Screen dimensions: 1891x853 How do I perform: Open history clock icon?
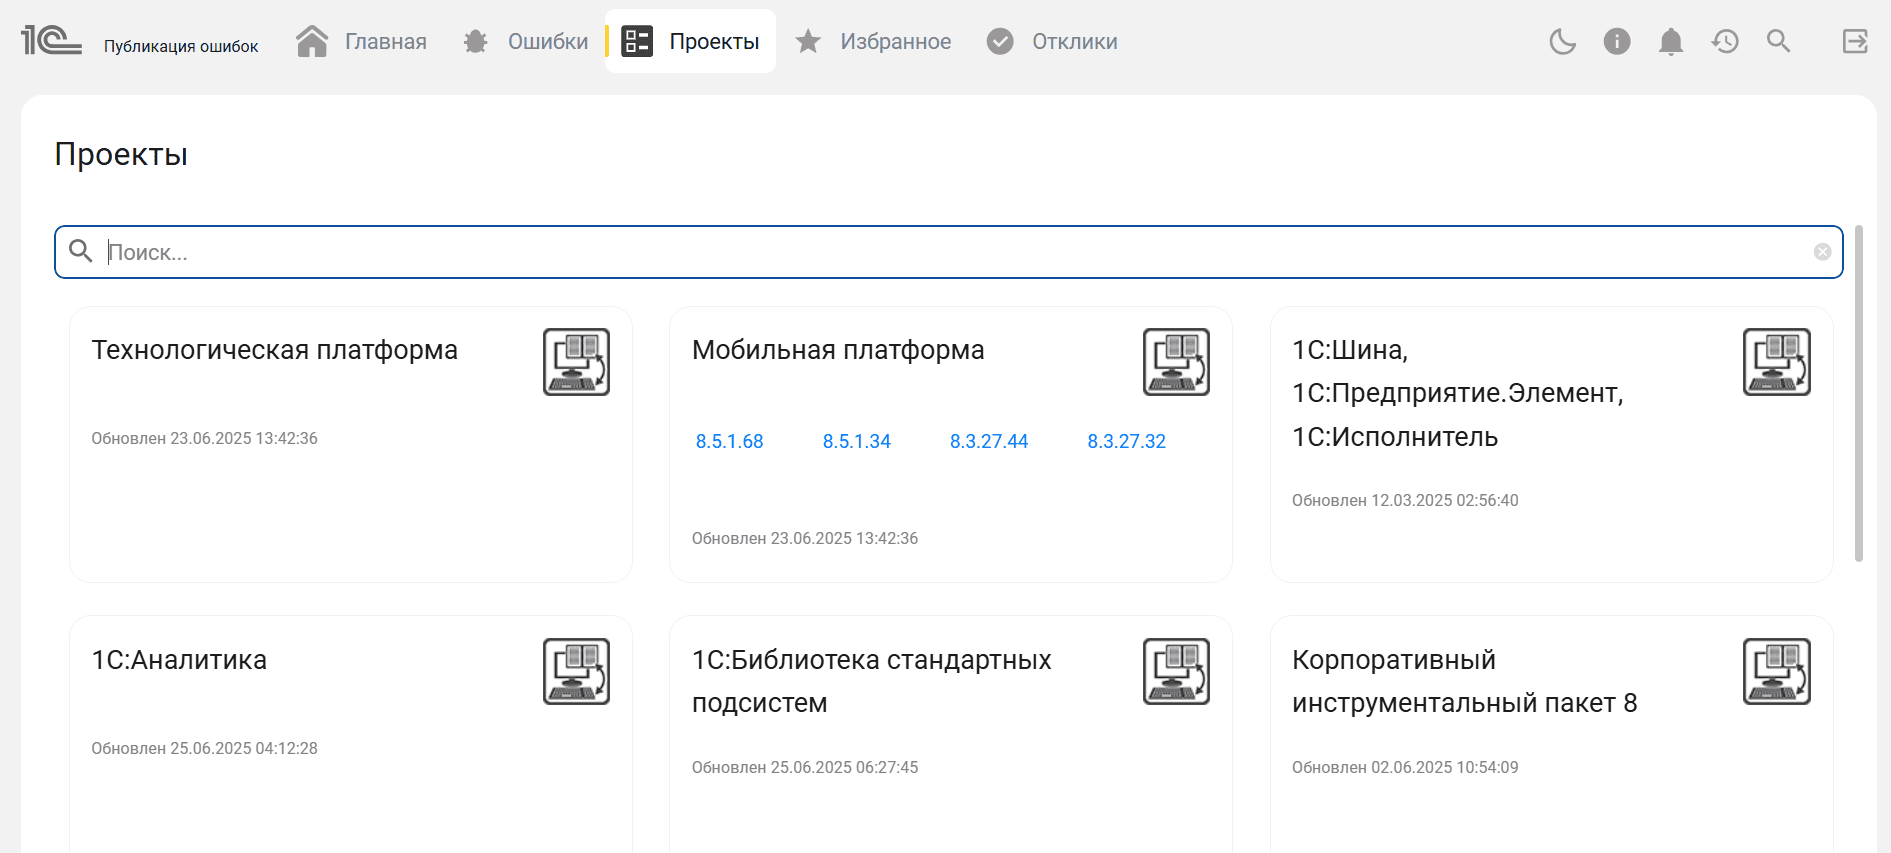(1724, 41)
